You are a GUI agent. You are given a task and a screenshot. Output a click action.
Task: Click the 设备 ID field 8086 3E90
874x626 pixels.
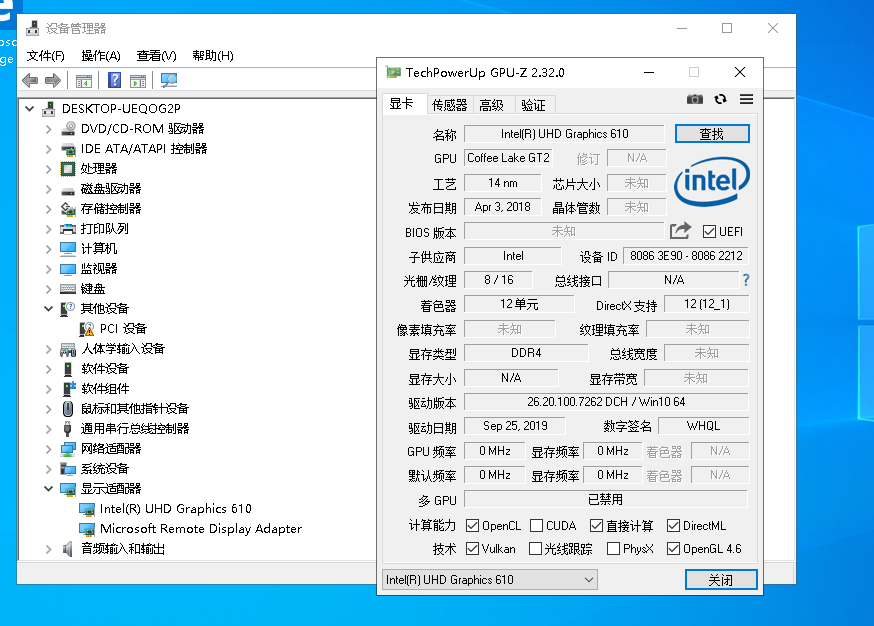[686, 256]
